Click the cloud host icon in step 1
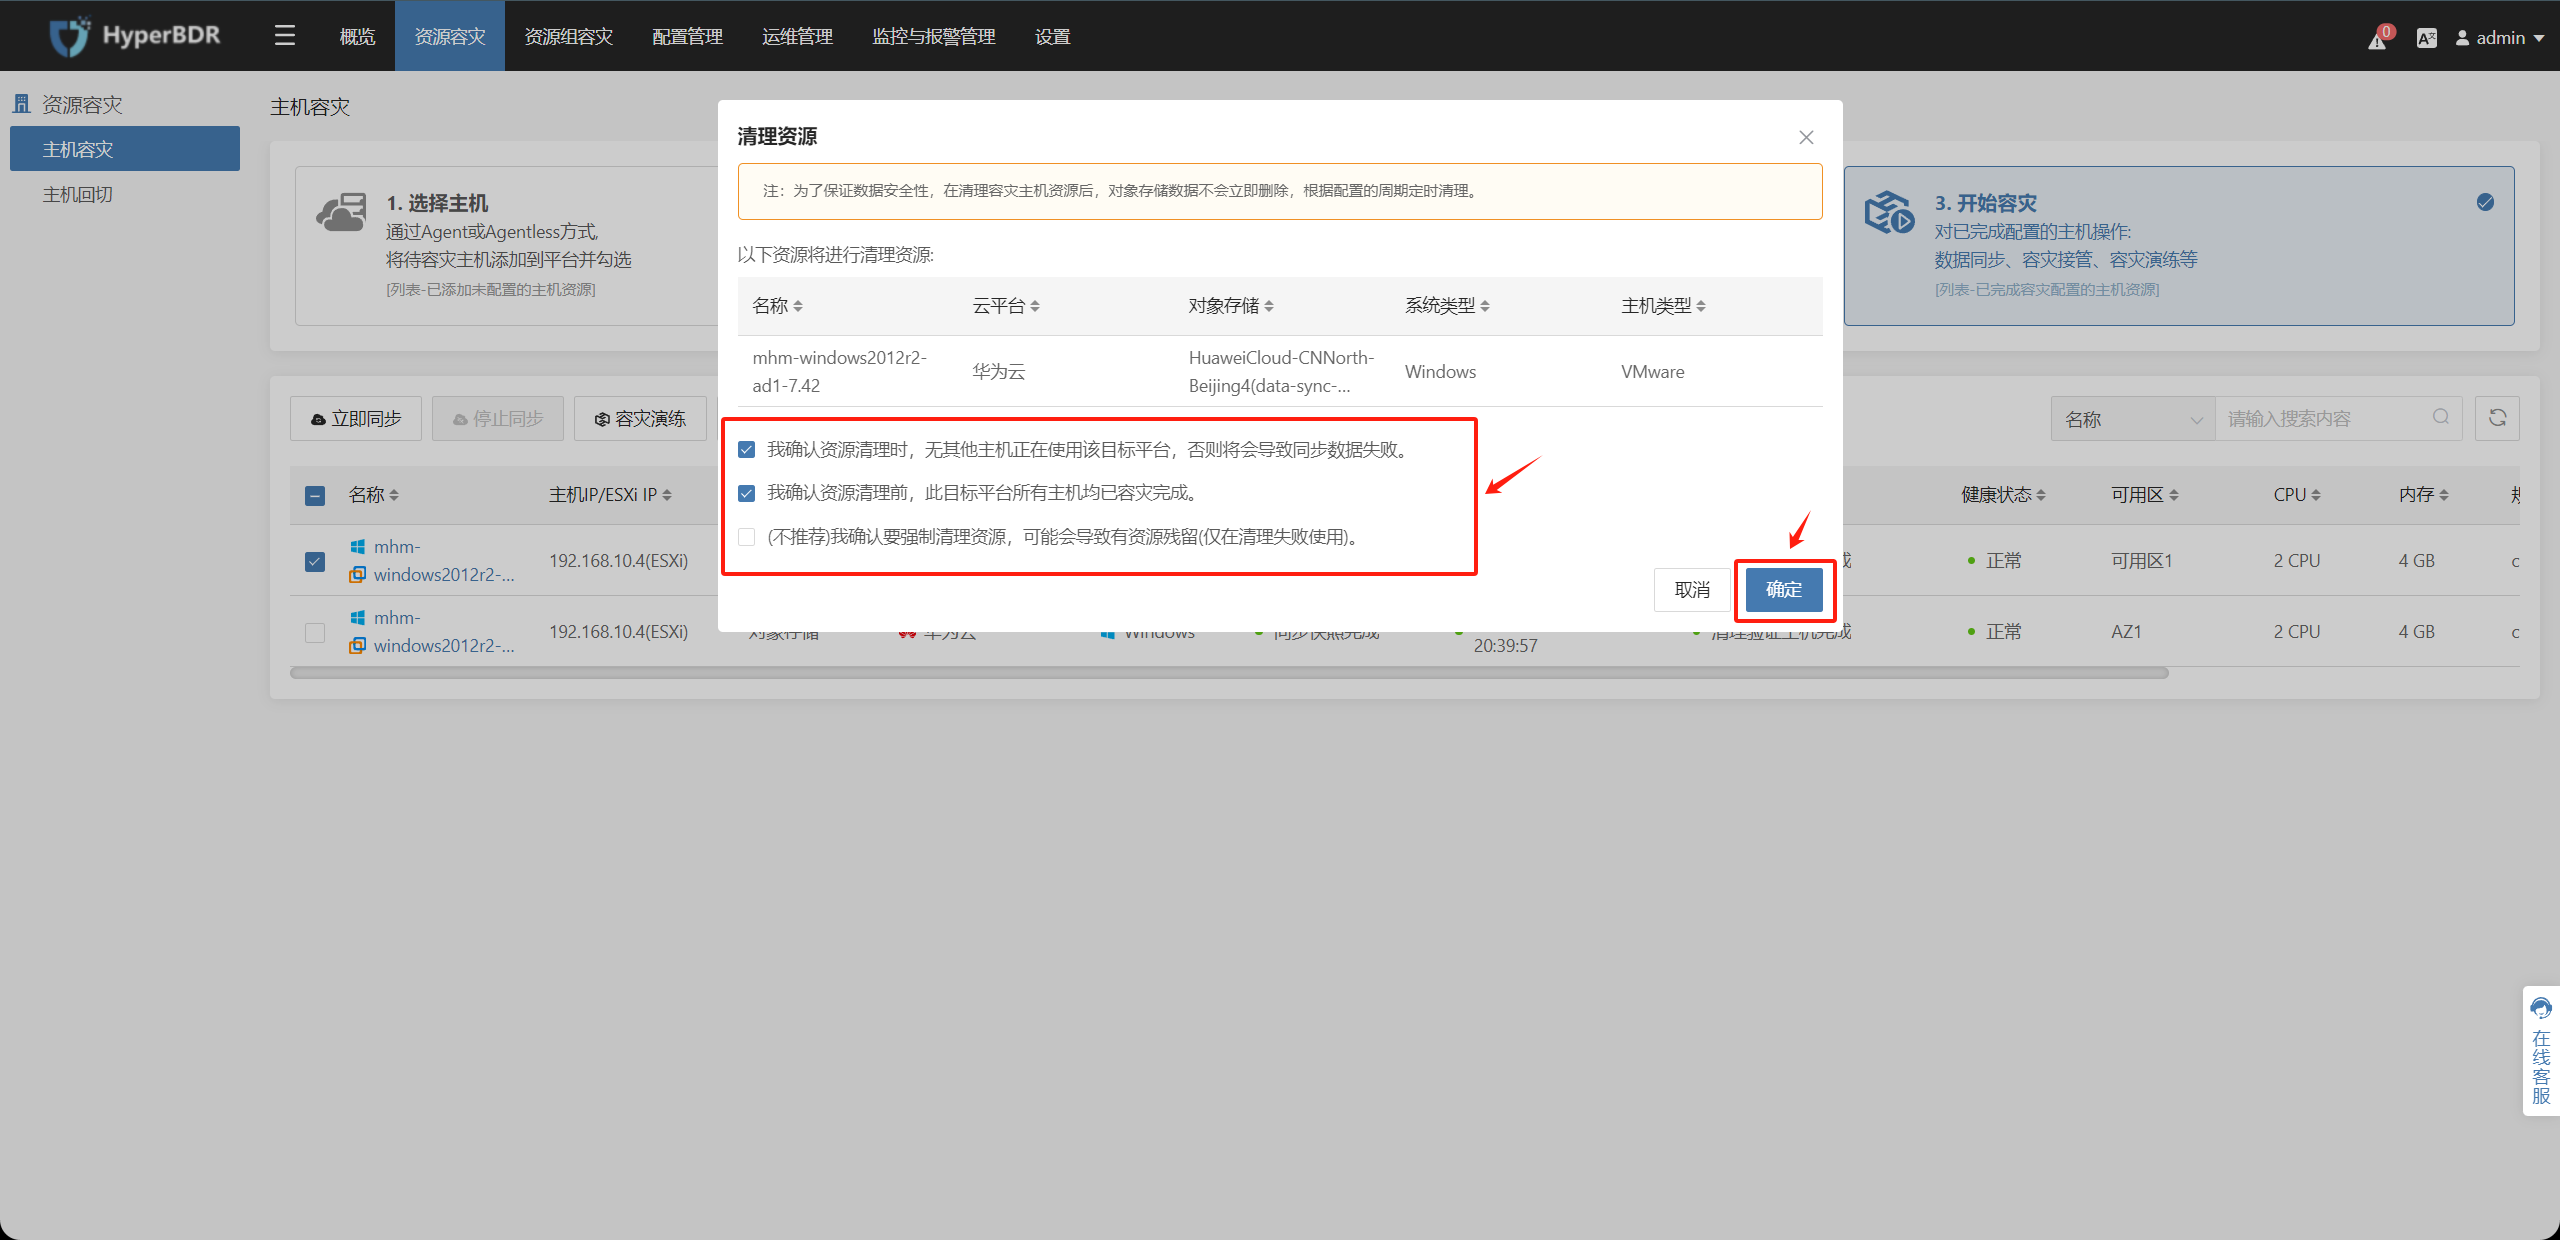The width and height of the screenshot is (2560, 1240). [x=341, y=213]
